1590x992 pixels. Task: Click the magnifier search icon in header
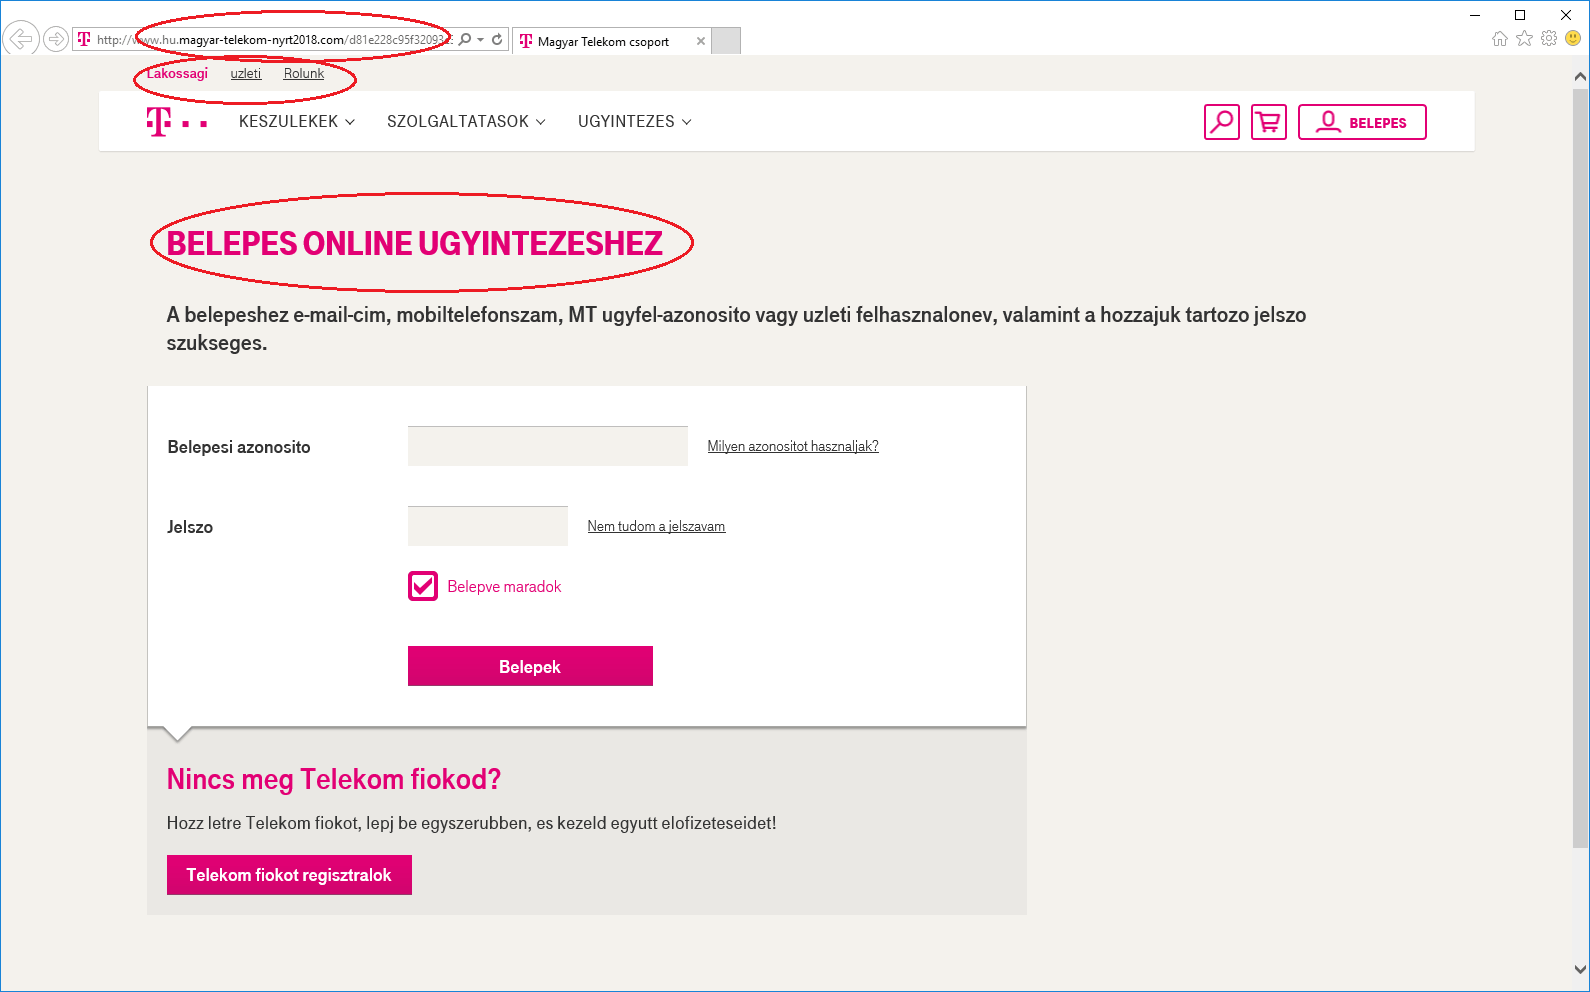(x=1221, y=122)
